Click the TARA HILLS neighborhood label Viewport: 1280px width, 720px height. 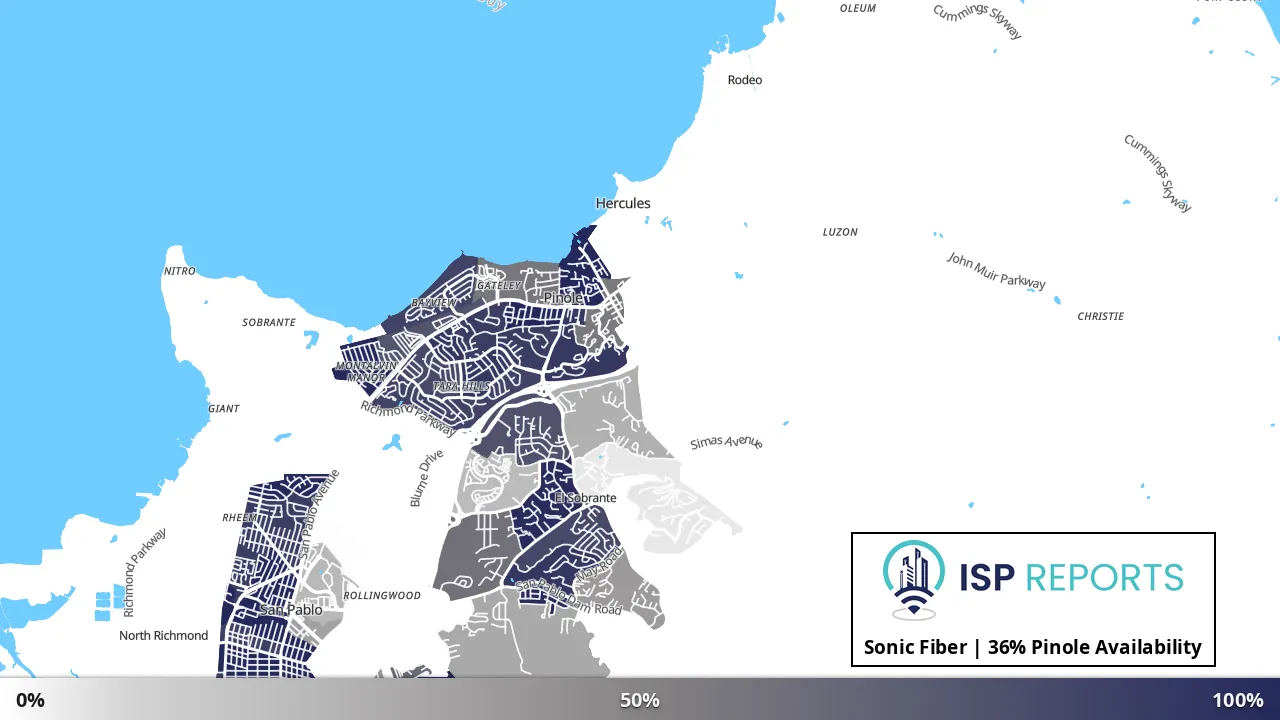[x=460, y=386]
